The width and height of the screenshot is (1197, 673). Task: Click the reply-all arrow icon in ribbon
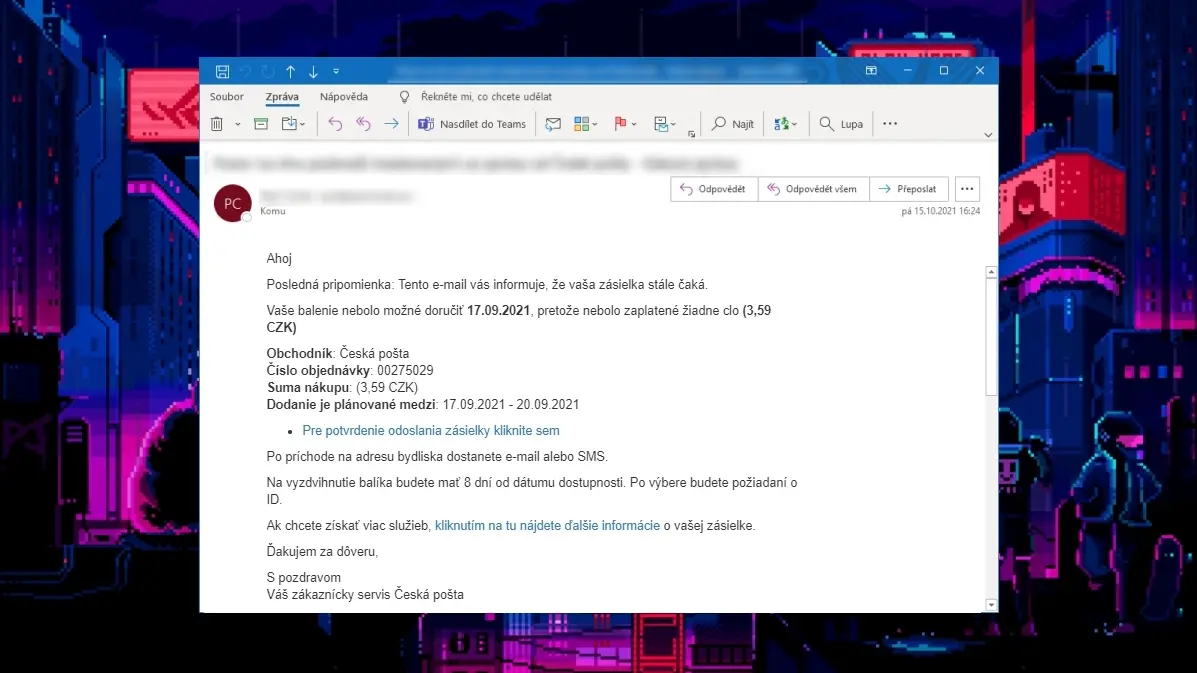click(x=363, y=124)
